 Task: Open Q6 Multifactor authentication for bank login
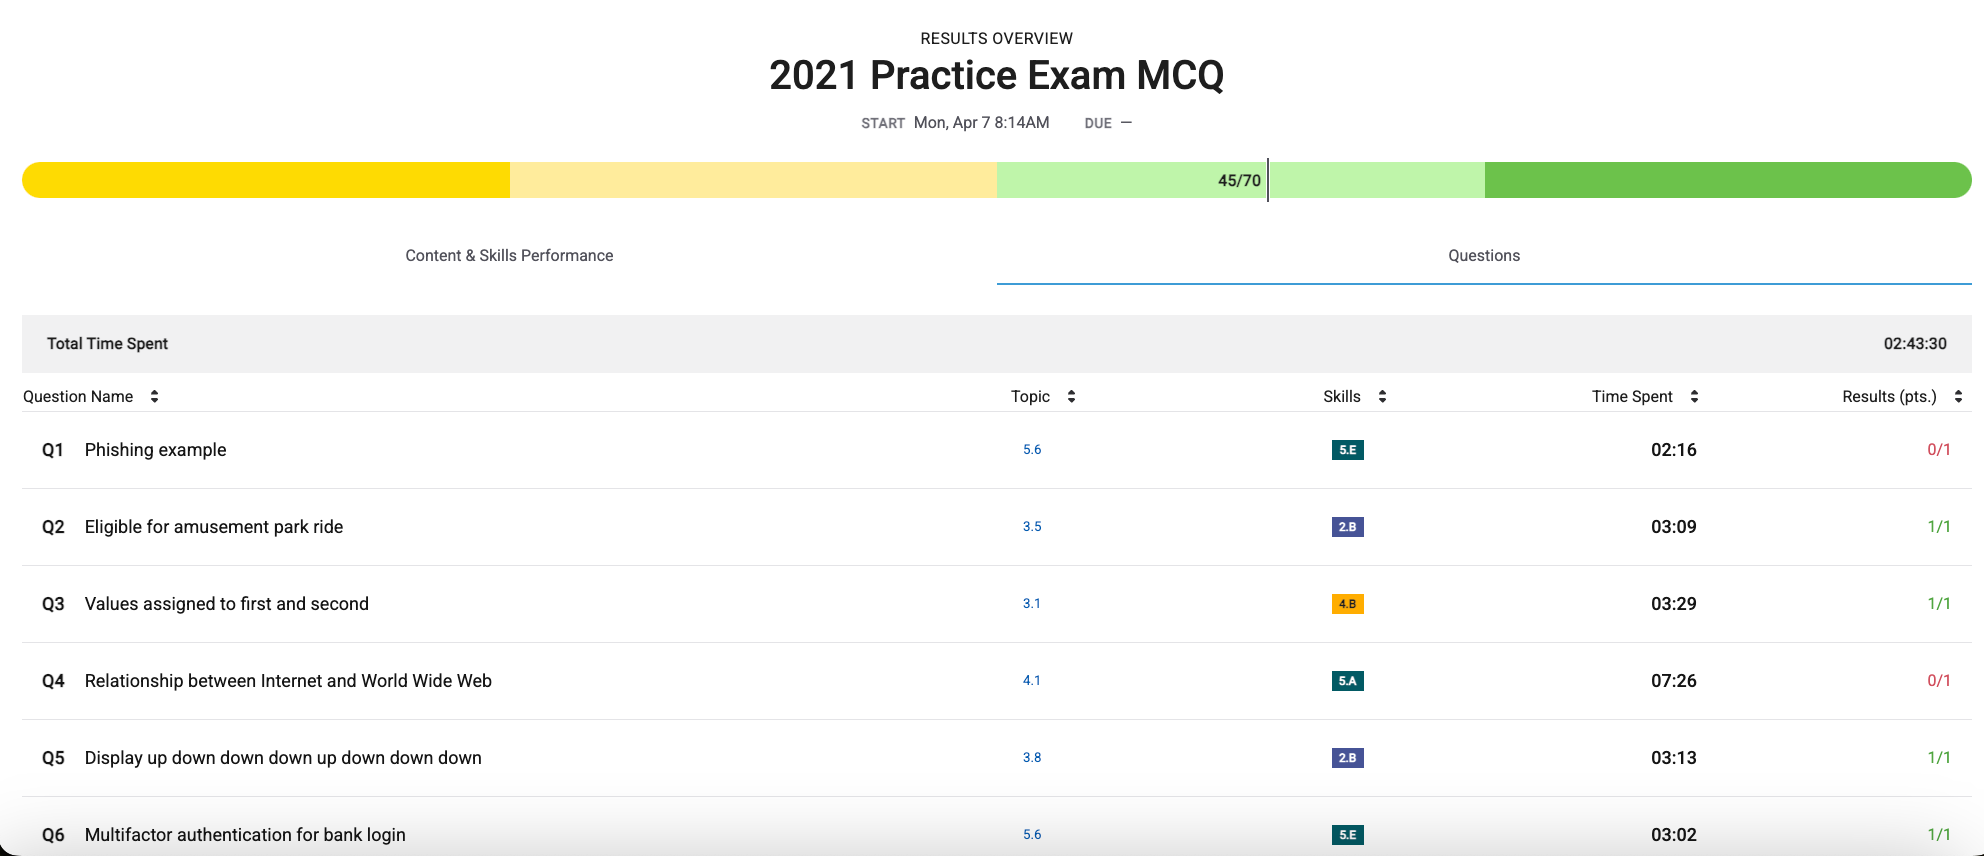click(245, 835)
